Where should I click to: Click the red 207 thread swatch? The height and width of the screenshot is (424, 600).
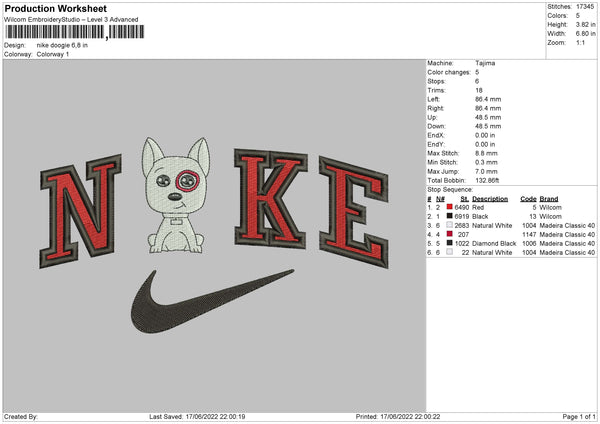coord(450,234)
